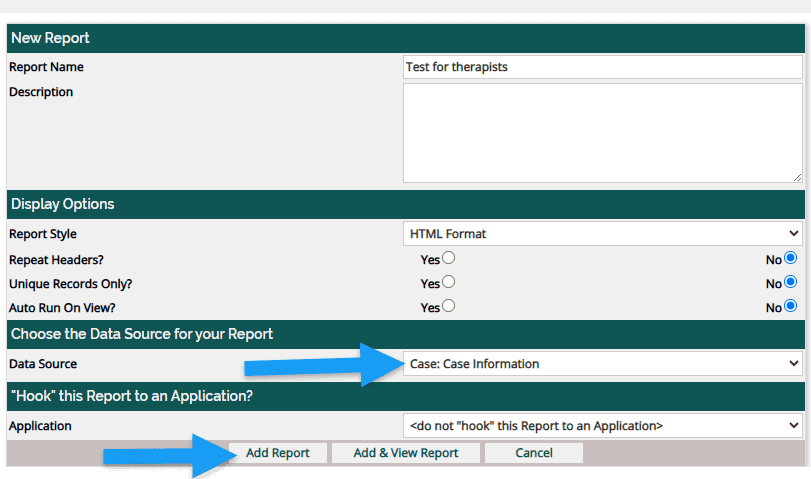Enable Yes for Auto Run On View
Viewport: 811px width, 479px height.
pyautogui.click(x=448, y=306)
